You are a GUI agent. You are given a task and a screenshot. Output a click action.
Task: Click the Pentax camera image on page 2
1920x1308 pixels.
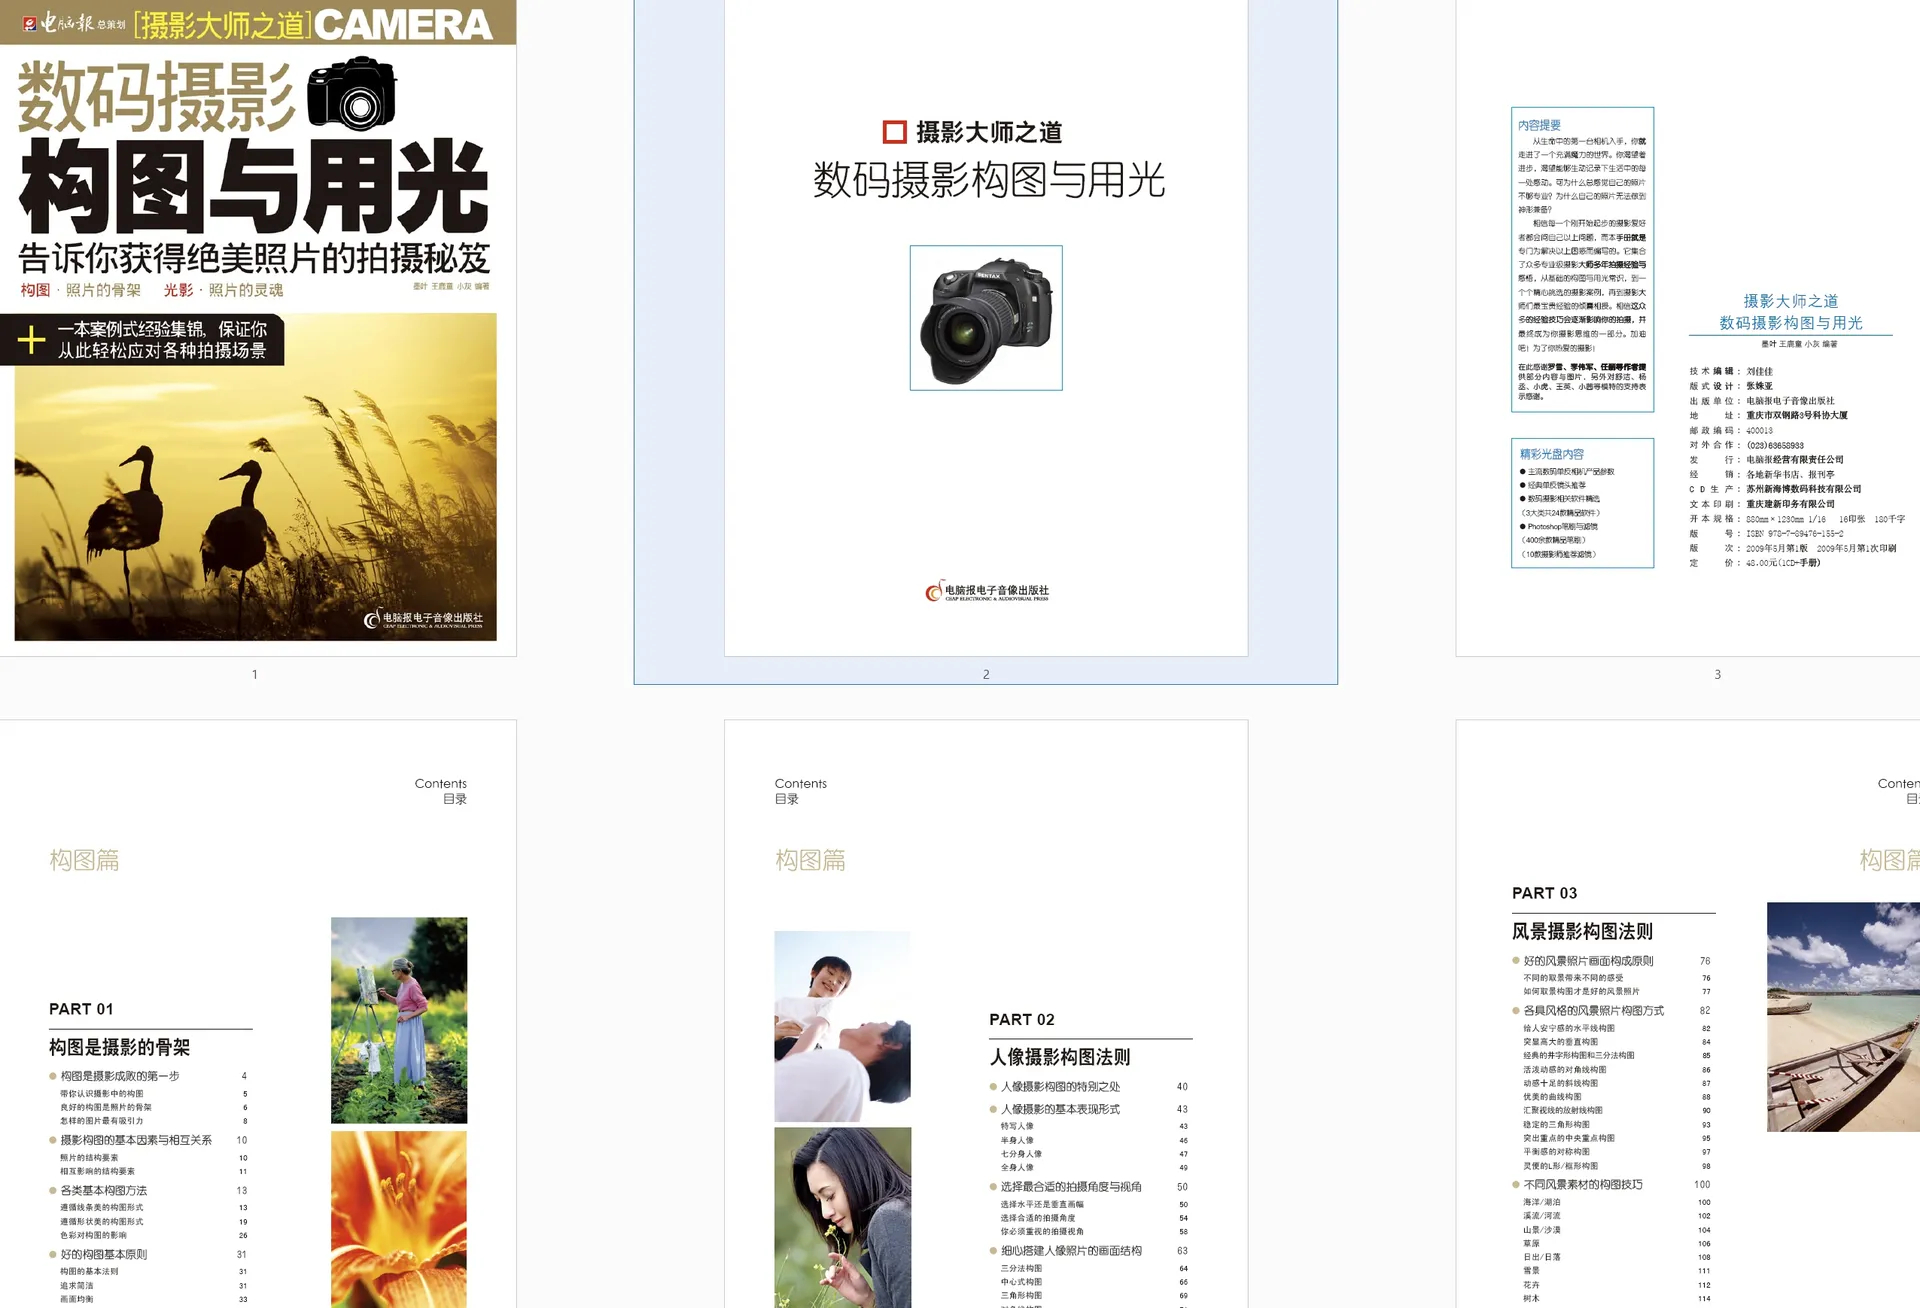pyautogui.click(x=986, y=318)
